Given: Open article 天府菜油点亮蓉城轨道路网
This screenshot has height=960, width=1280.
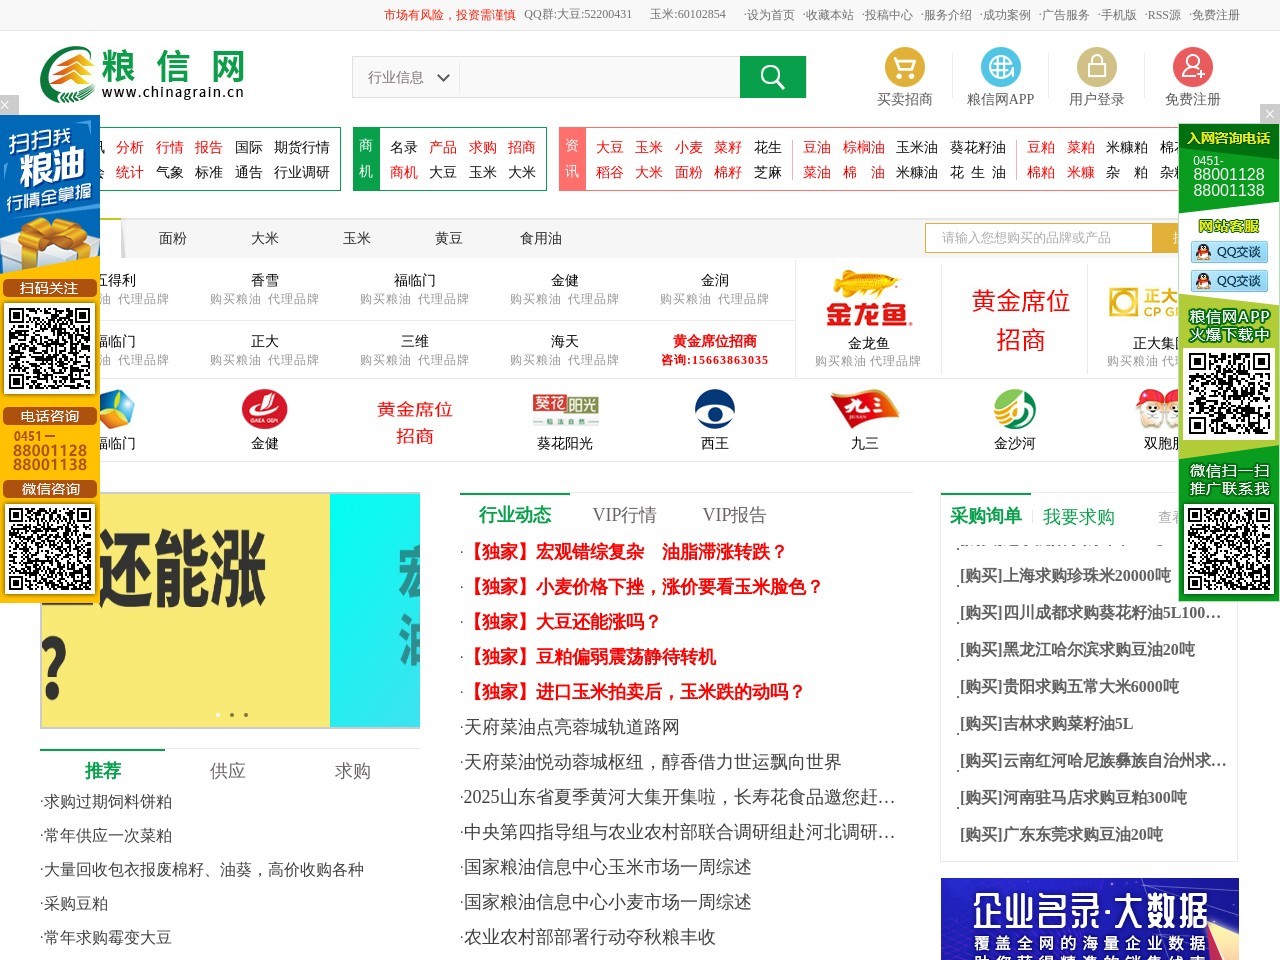Looking at the screenshot, I should 571,726.
